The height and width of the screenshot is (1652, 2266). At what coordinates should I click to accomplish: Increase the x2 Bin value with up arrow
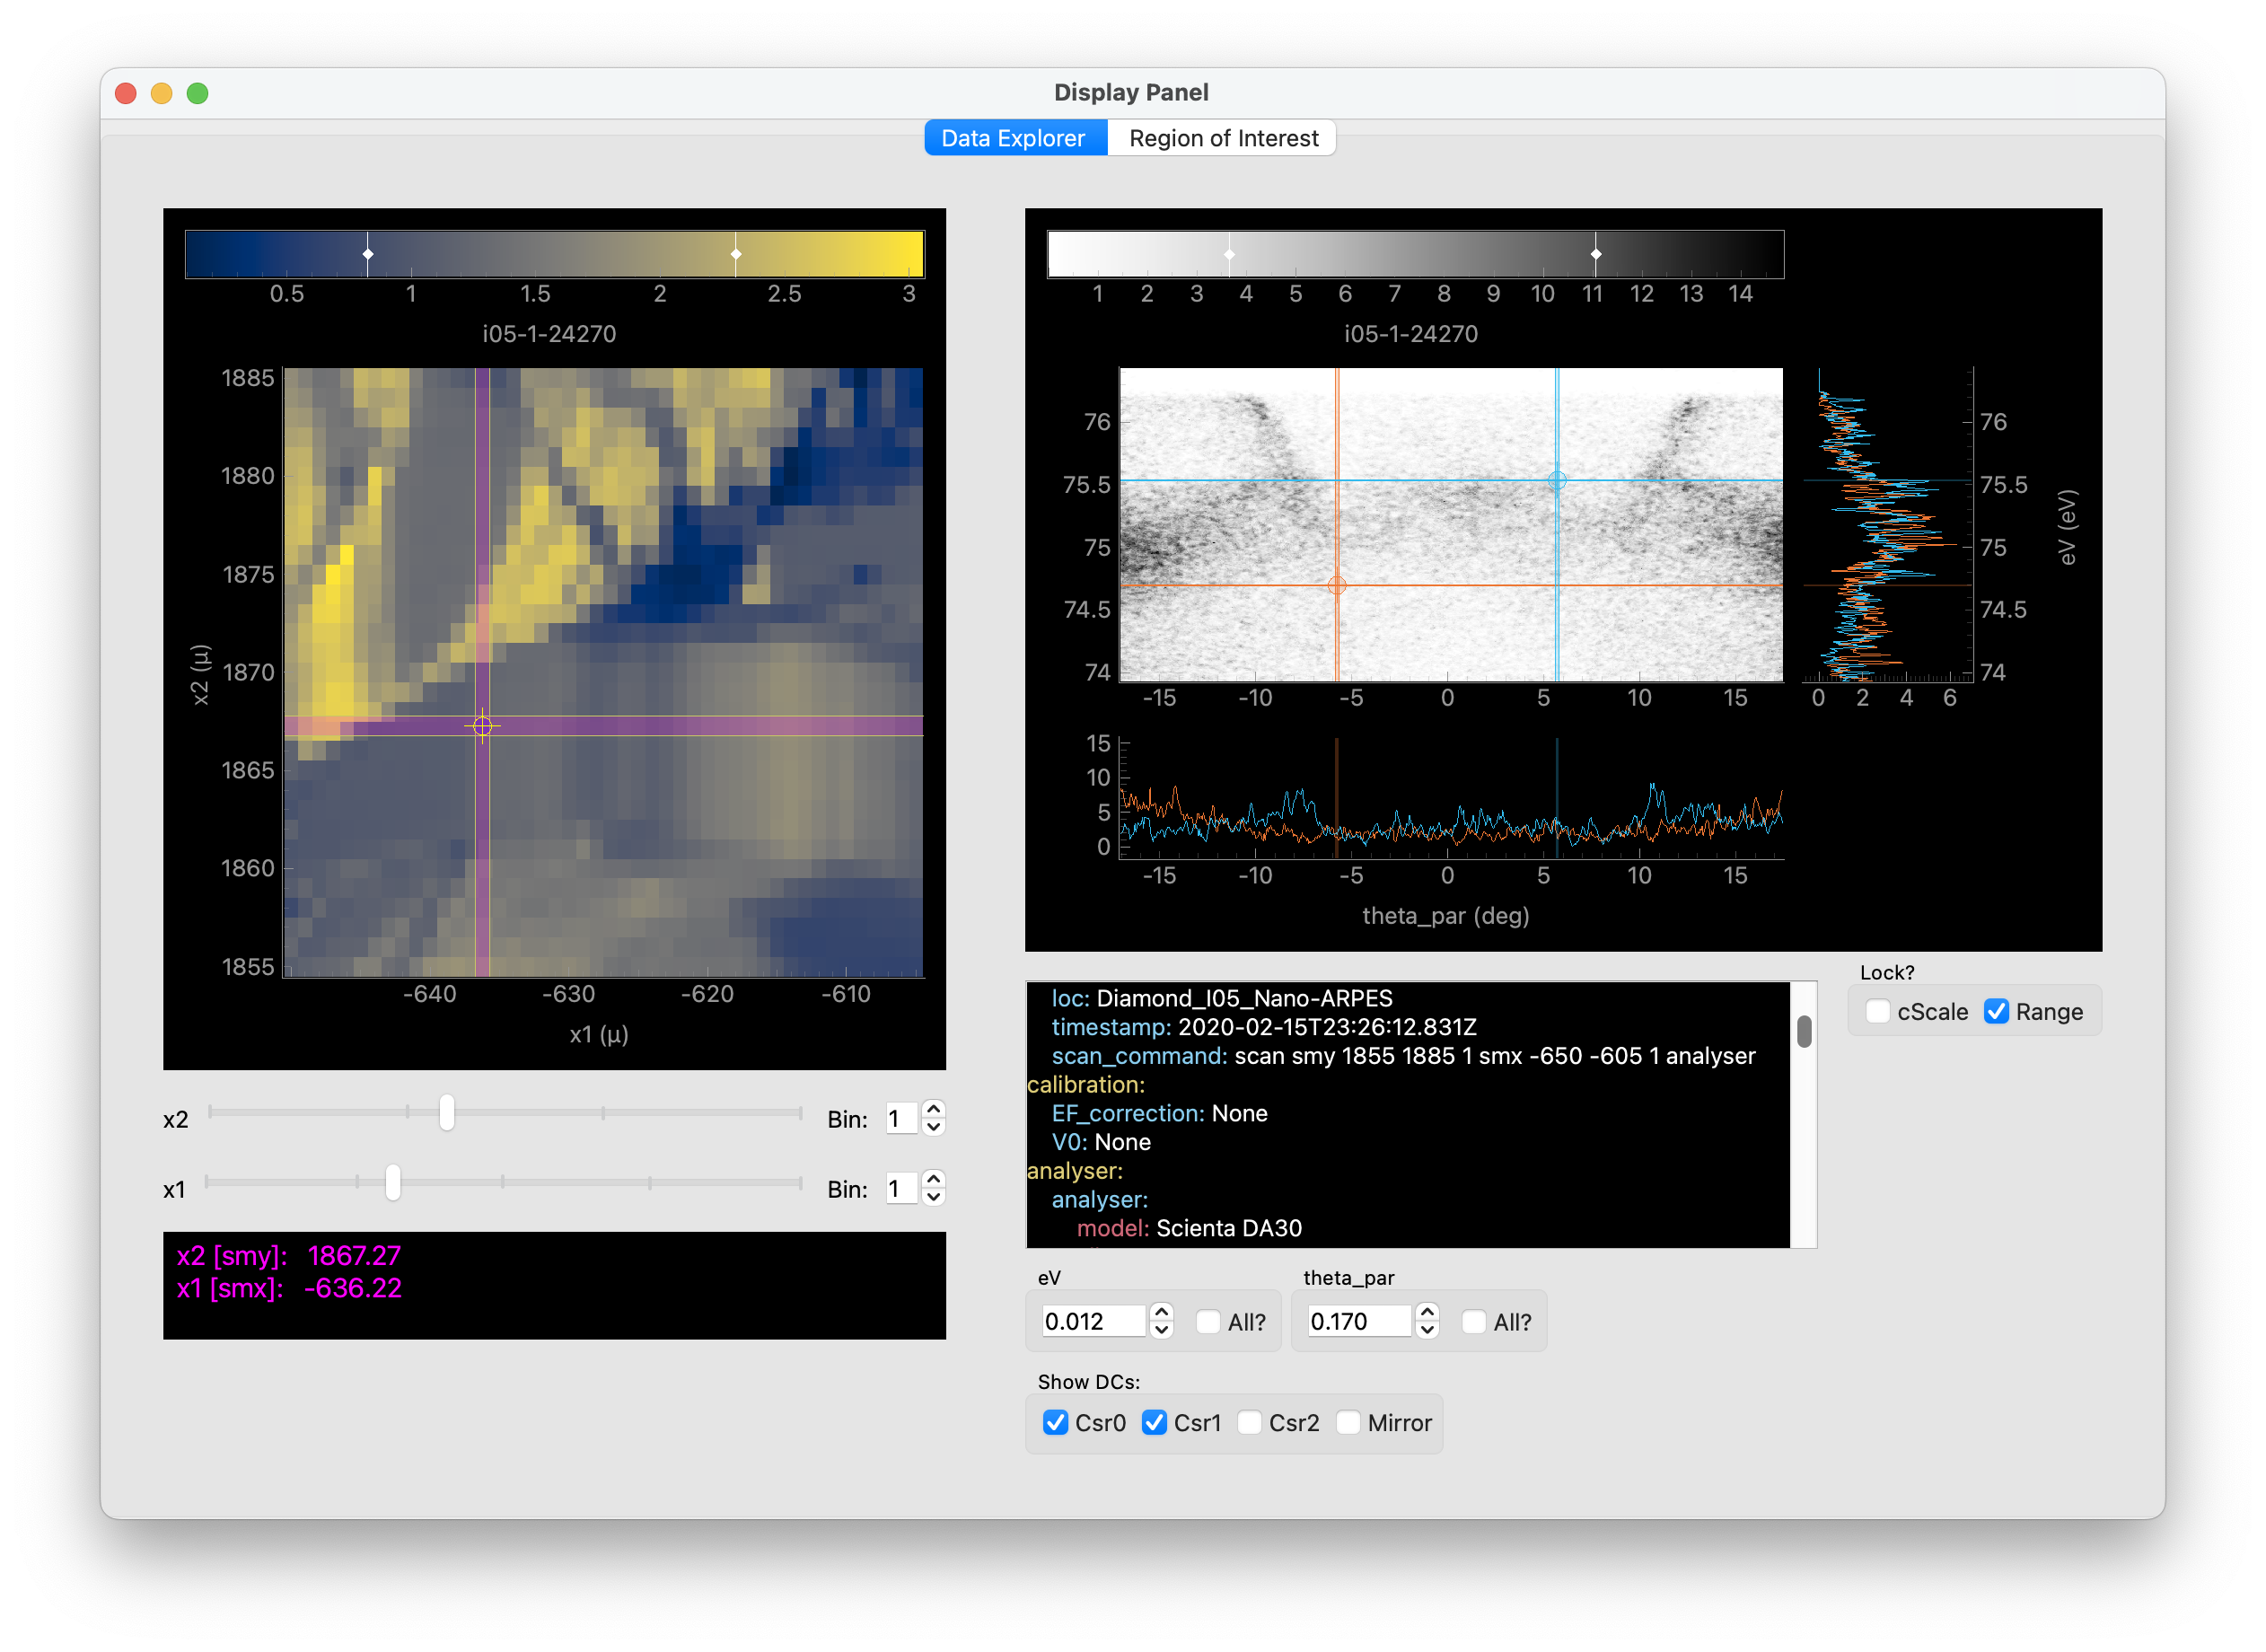[x=933, y=1109]
